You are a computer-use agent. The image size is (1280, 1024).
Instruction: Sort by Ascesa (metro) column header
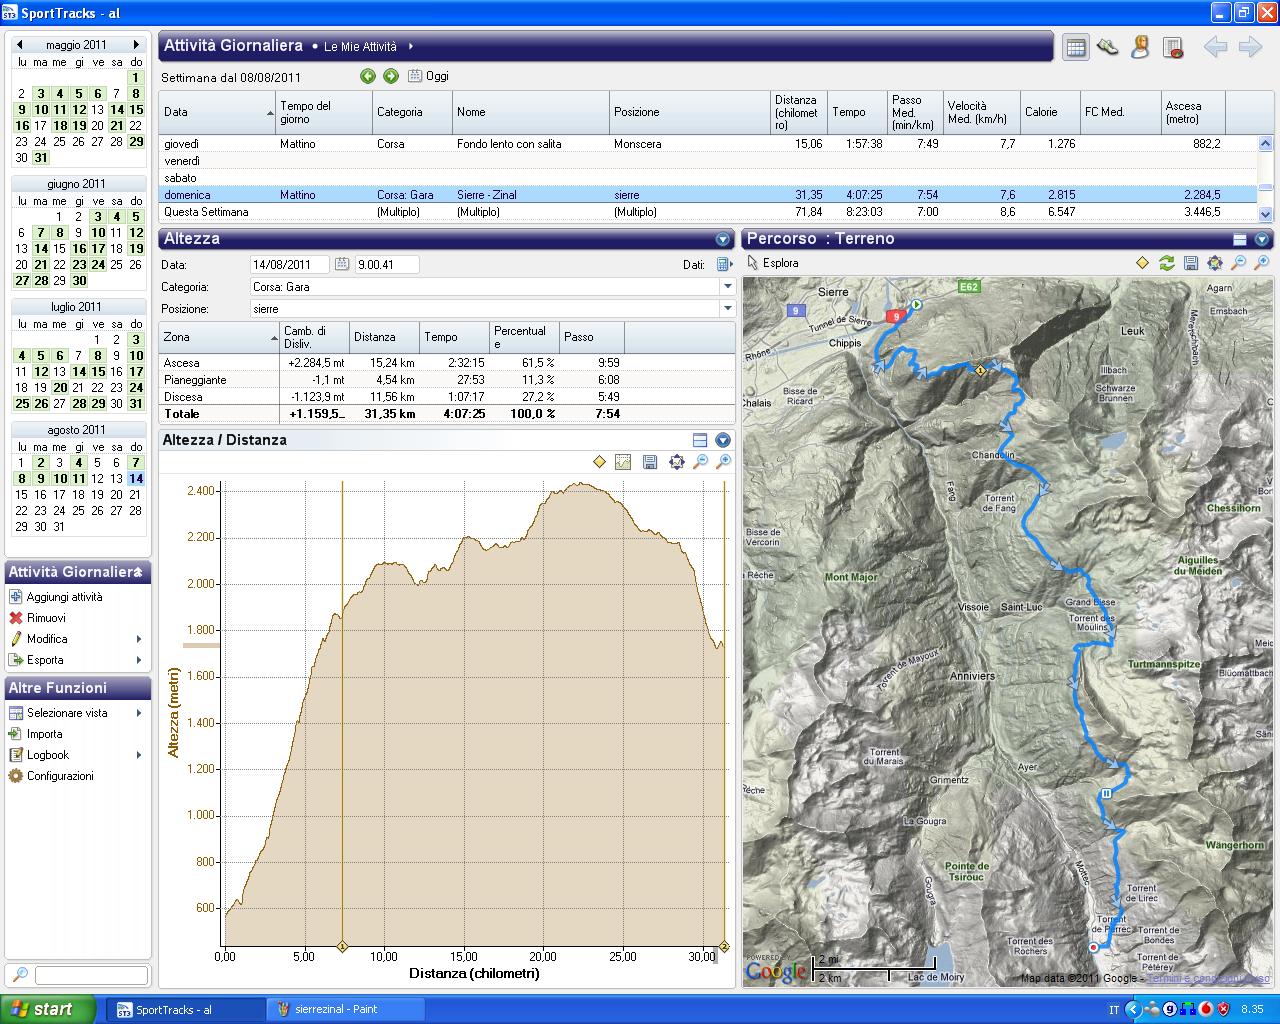1193,112
